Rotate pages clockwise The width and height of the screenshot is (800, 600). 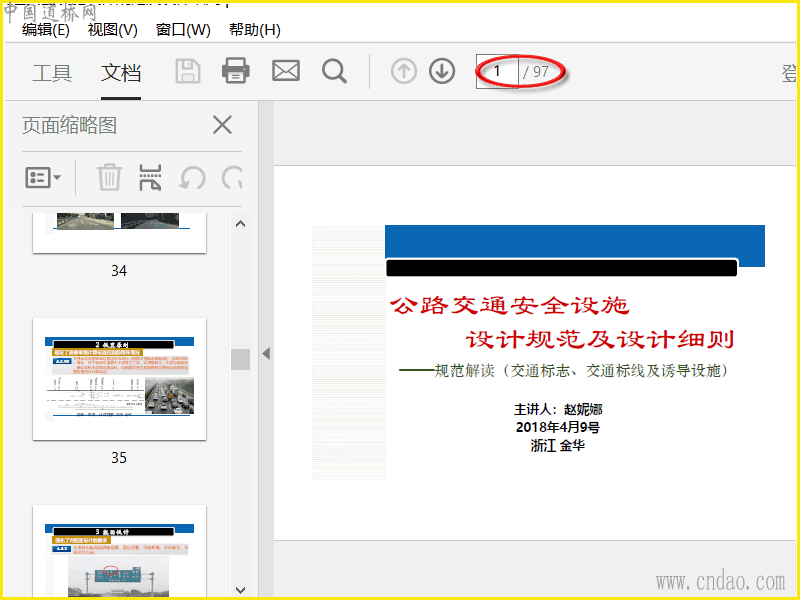pyautogui.click(x=232, y=178)
